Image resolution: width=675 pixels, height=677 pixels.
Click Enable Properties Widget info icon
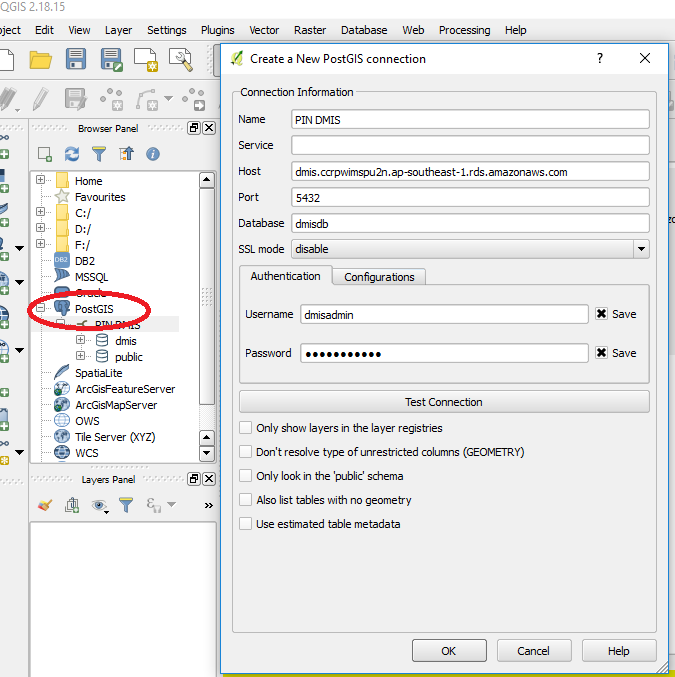pyautogui.click(x=152, y=154)
